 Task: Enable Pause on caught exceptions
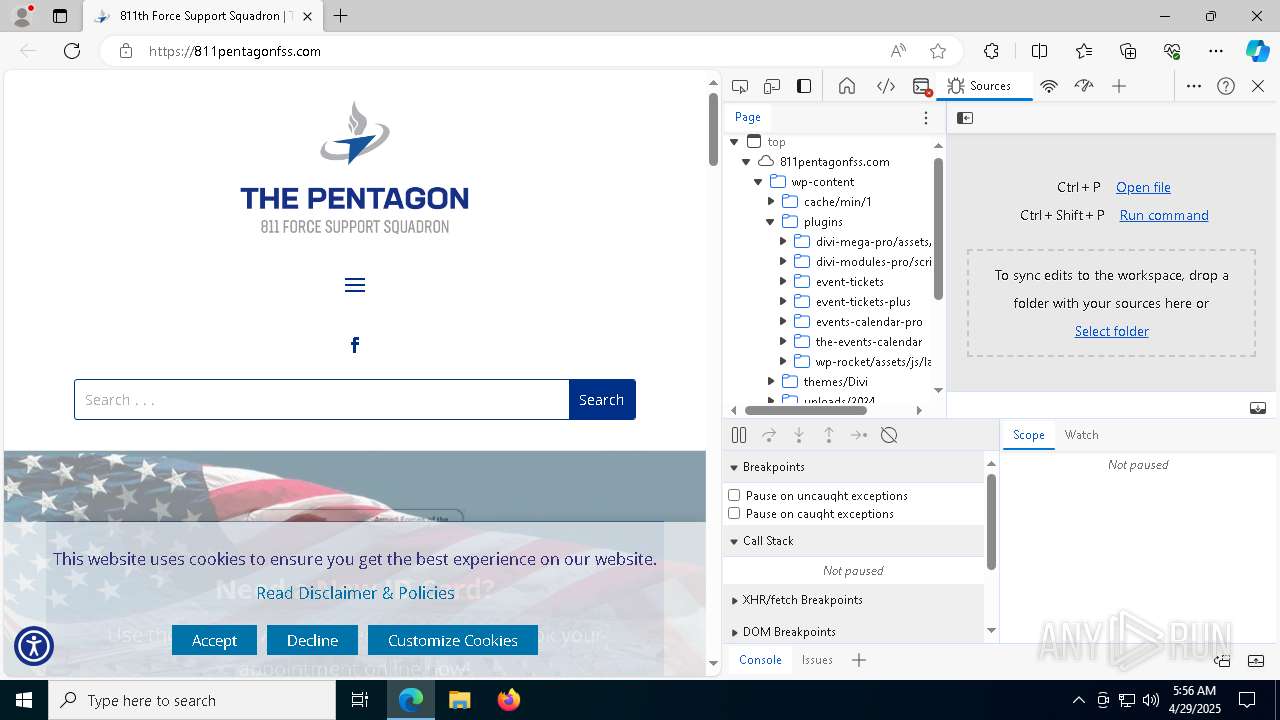[734, 513]
